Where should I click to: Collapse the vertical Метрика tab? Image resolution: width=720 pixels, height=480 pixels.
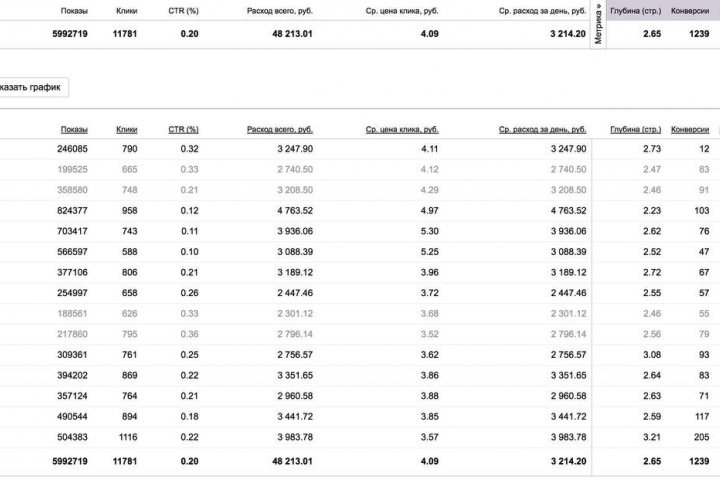598,23
